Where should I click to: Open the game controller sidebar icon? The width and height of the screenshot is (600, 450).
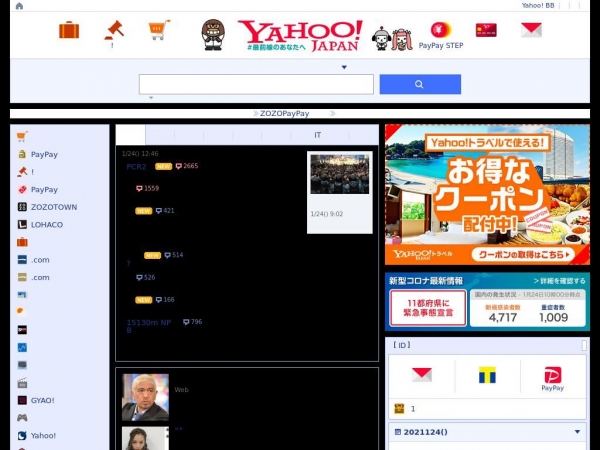click(22, 418)
